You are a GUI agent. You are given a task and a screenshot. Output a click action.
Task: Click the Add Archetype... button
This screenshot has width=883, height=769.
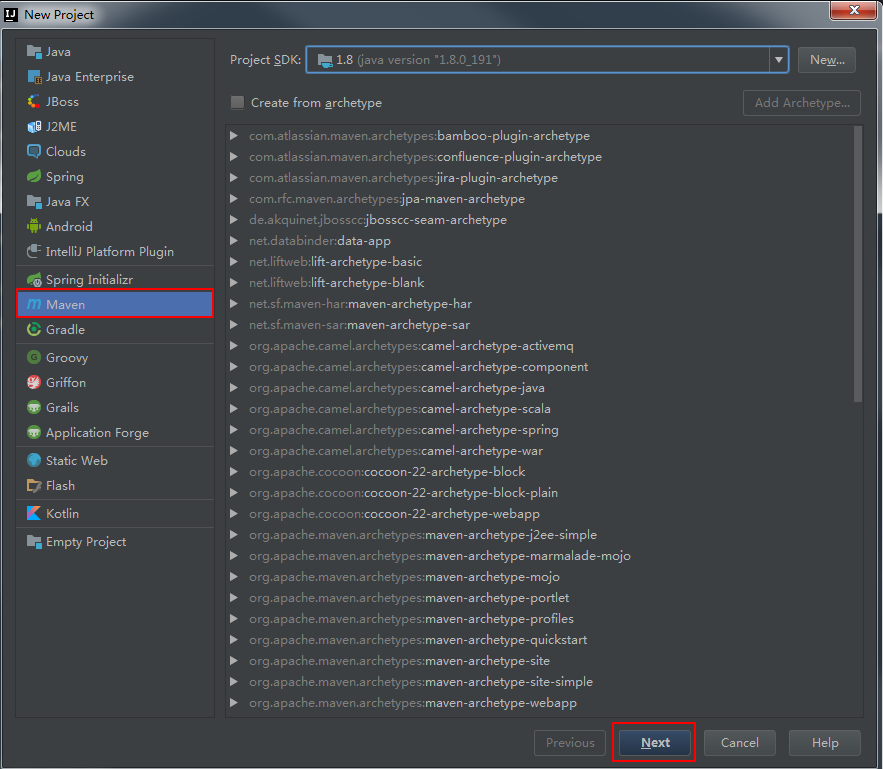point(802,103)
